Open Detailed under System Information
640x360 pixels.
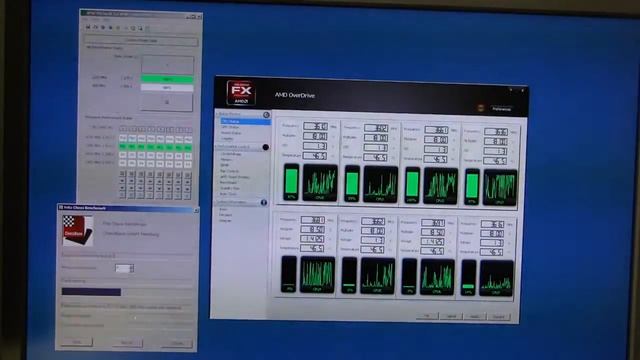point(226,215)
